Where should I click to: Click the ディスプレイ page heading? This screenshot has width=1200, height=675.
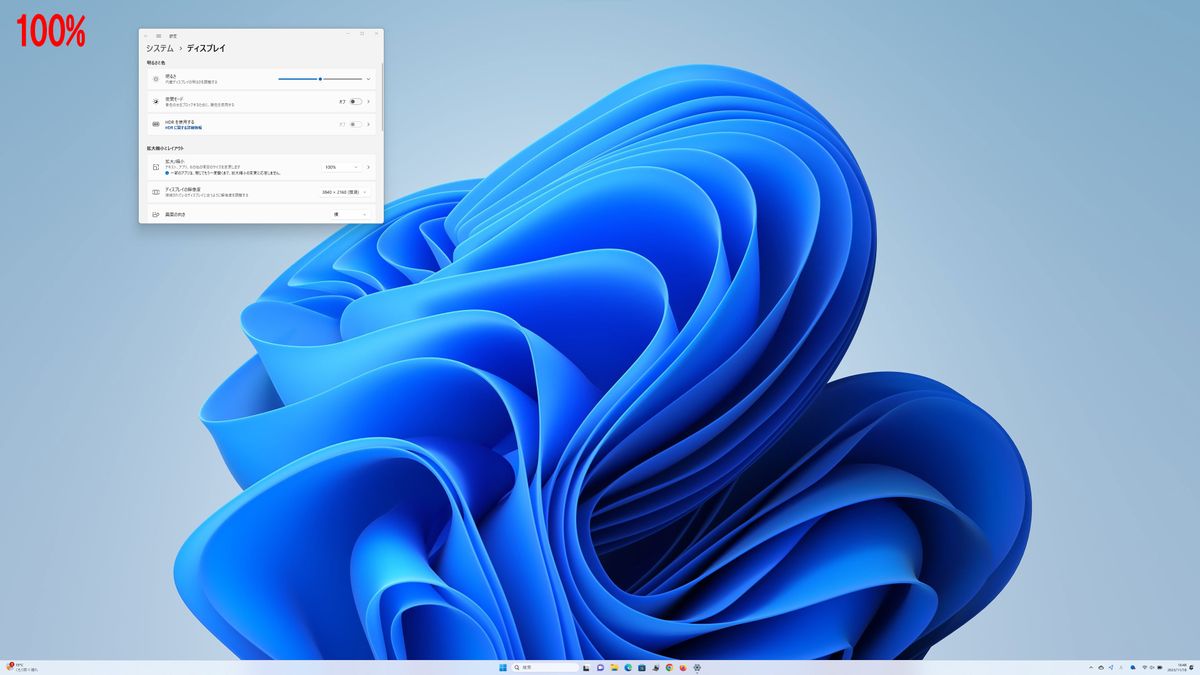tap(206, 48)
